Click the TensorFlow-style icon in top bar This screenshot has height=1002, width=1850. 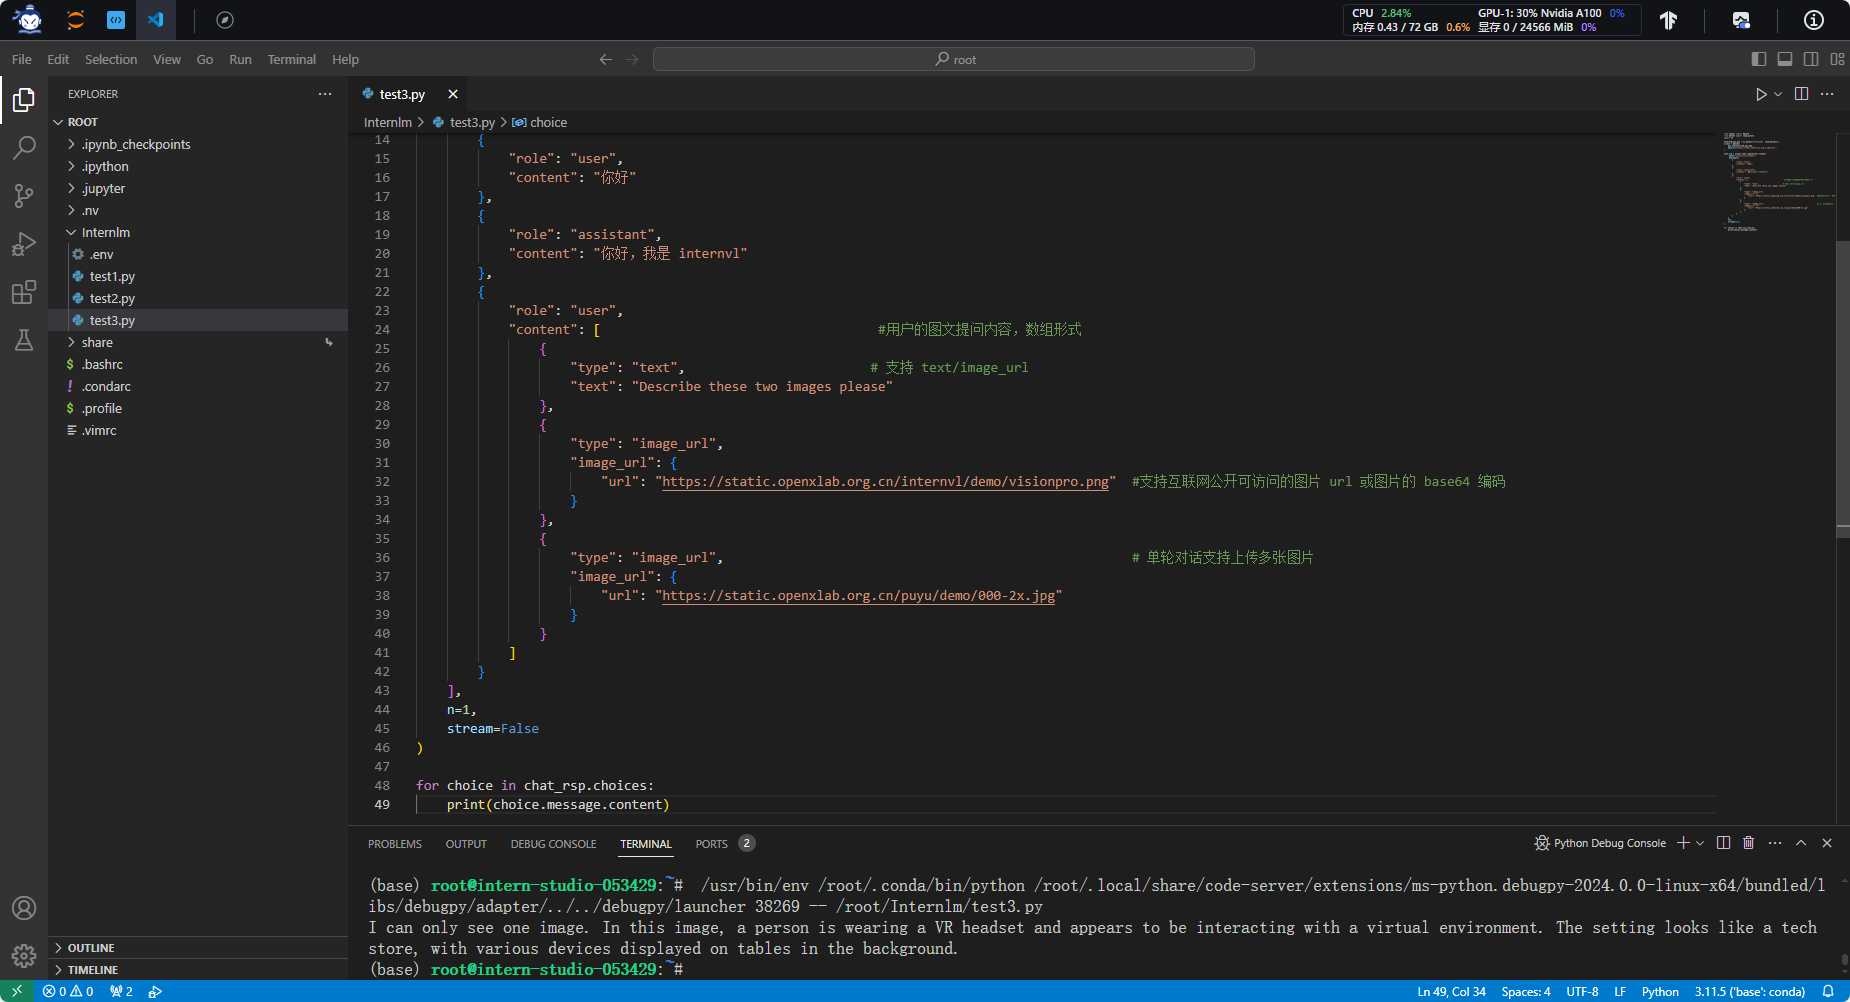(x=1668, y=20)
